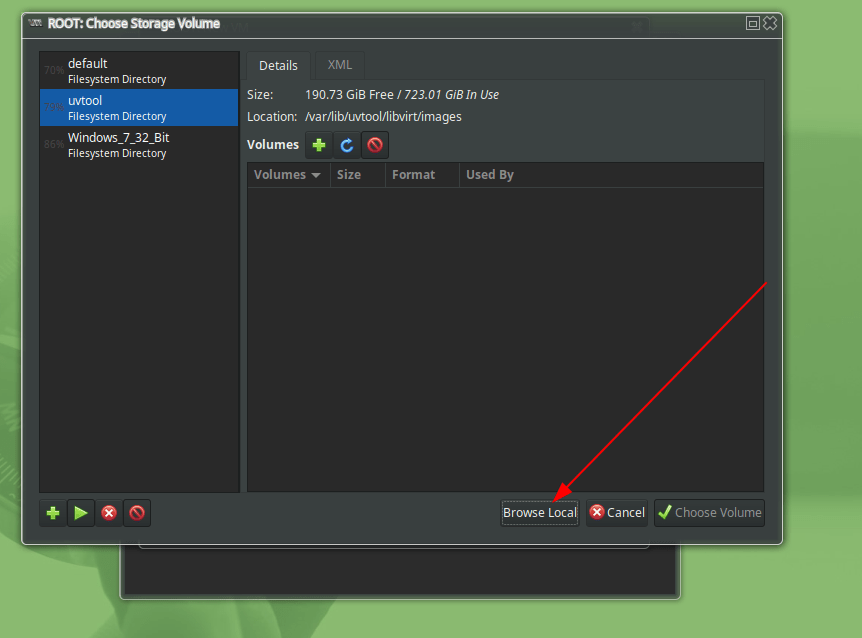The image size is (862, 638).
Task: Click the Choose Volume button
Action: 709,513
